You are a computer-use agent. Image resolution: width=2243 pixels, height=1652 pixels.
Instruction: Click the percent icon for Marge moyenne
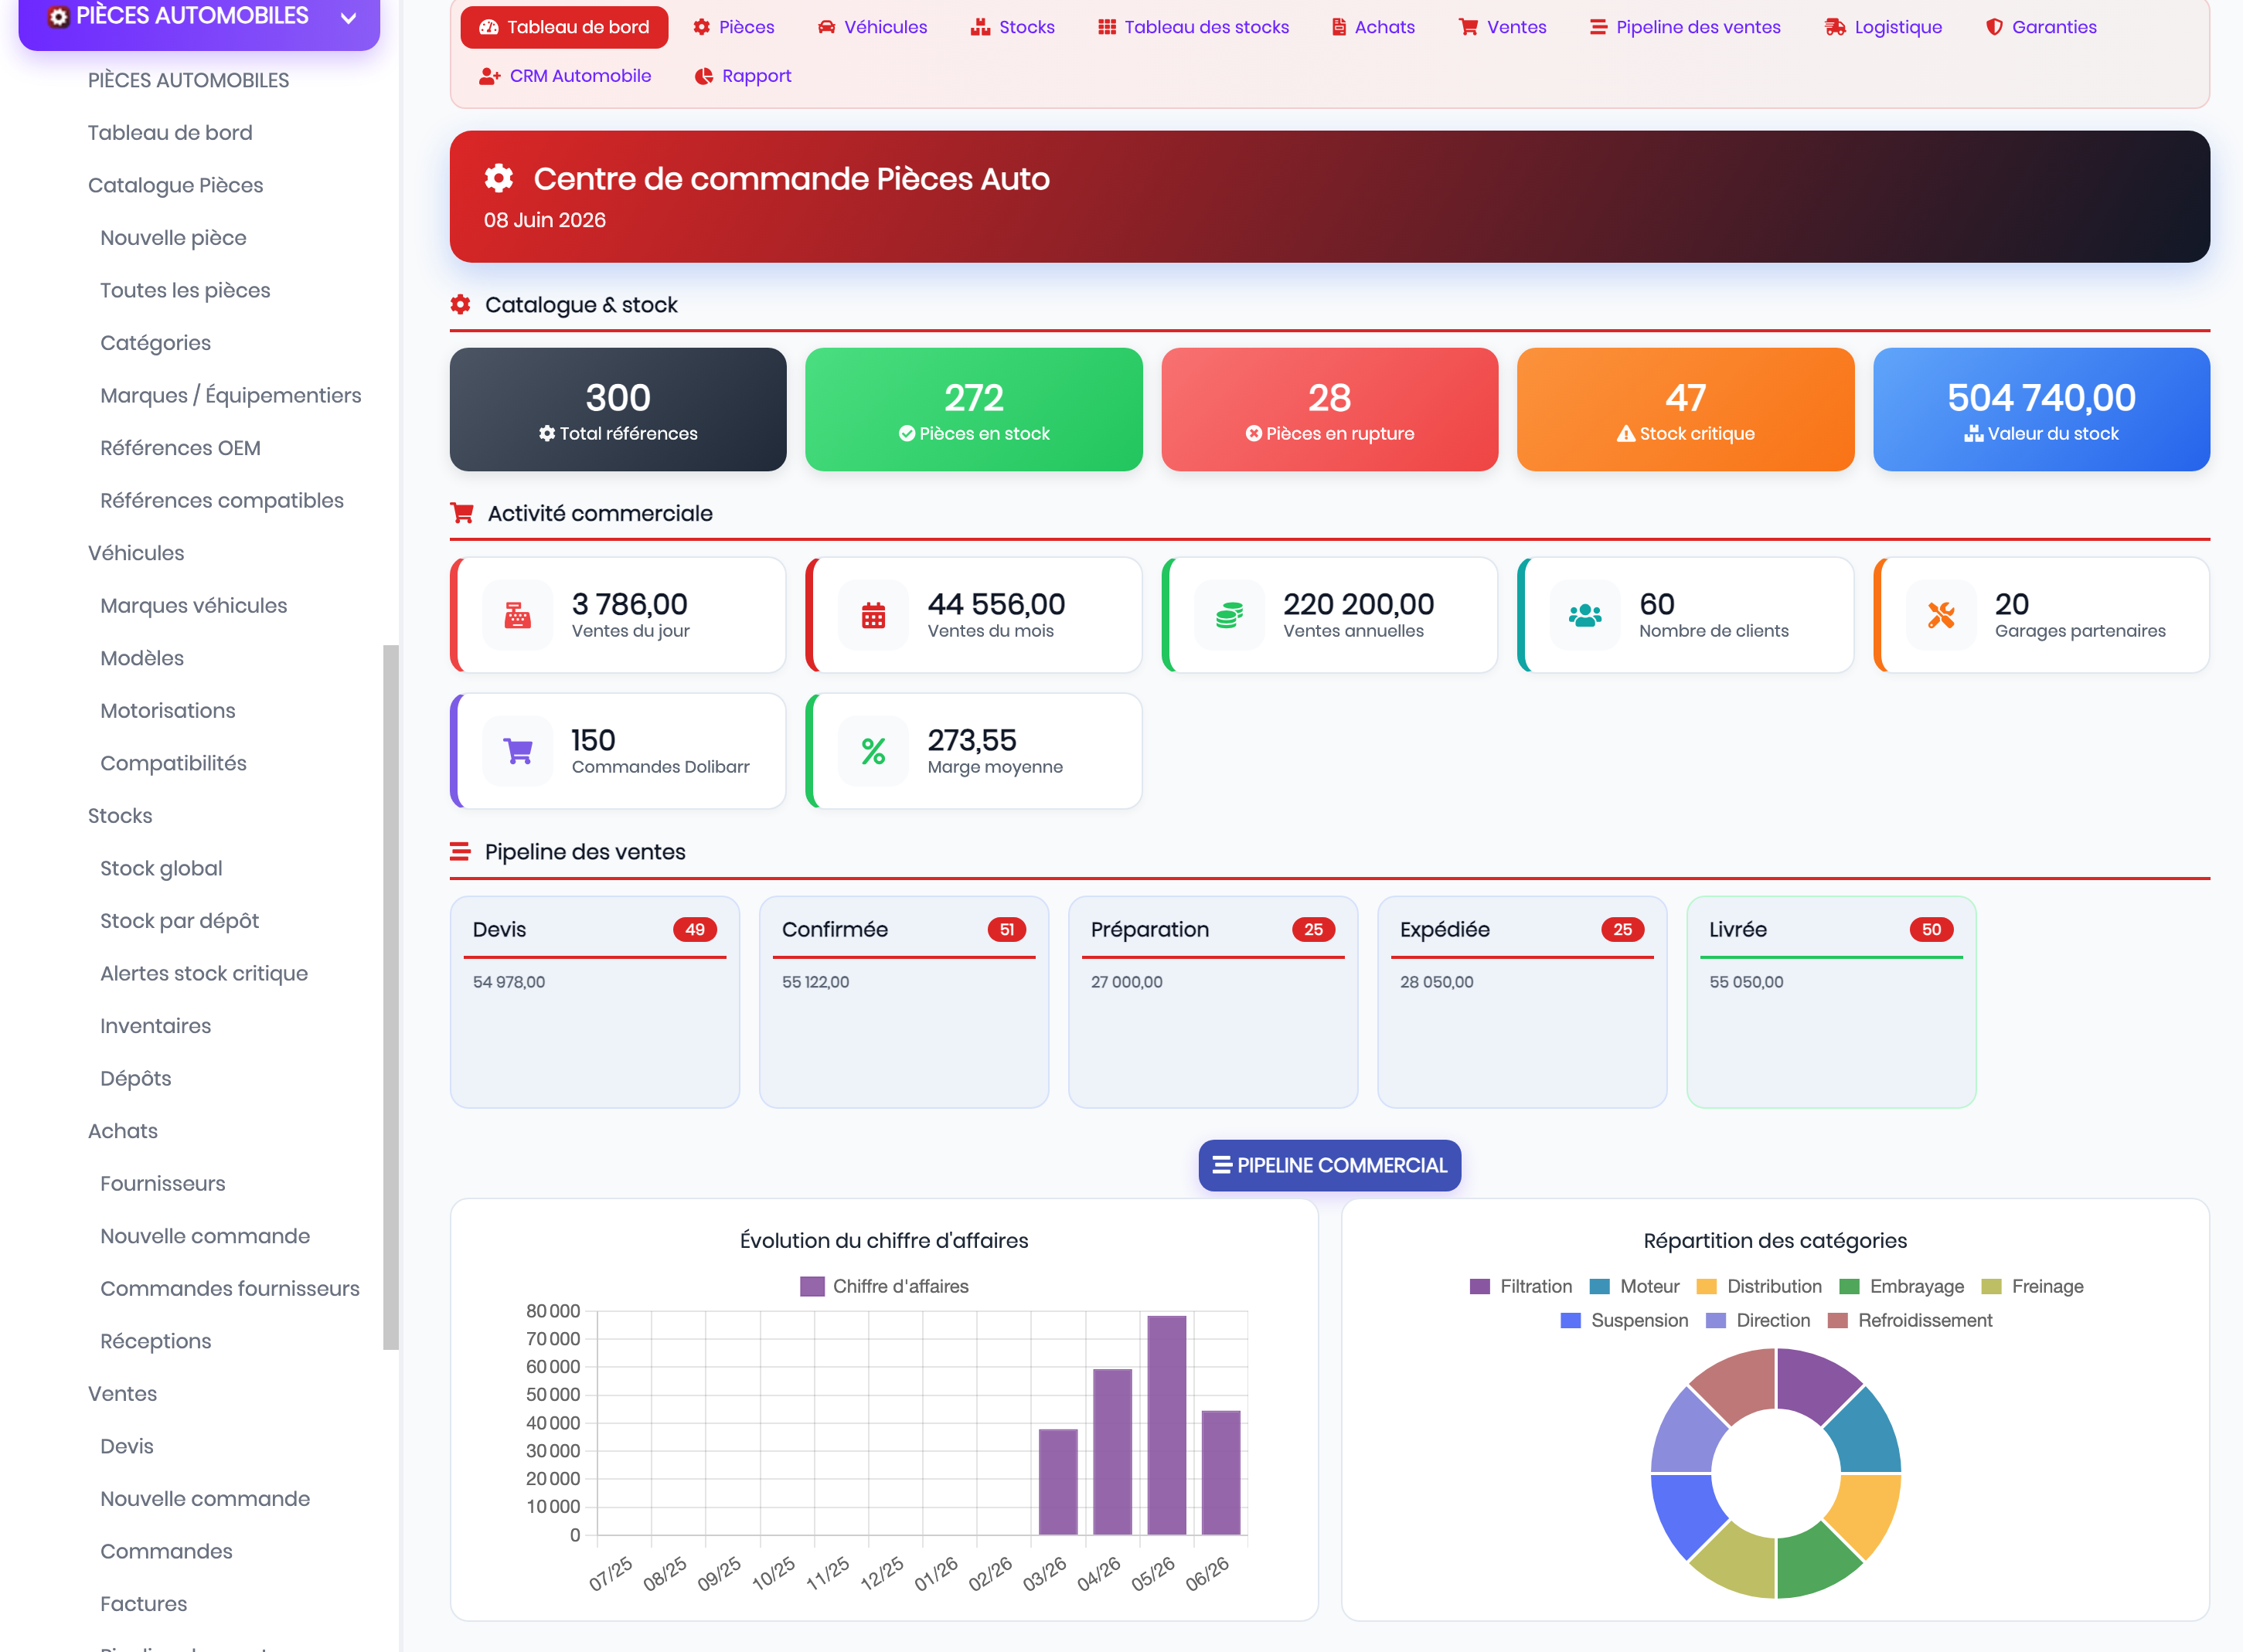tap(873, 751)
